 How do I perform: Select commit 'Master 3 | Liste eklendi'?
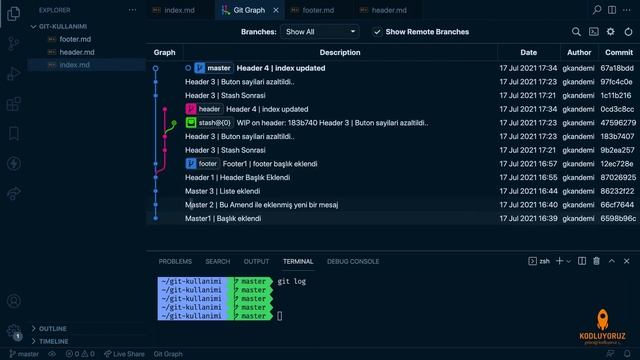[x=222, y=191]
